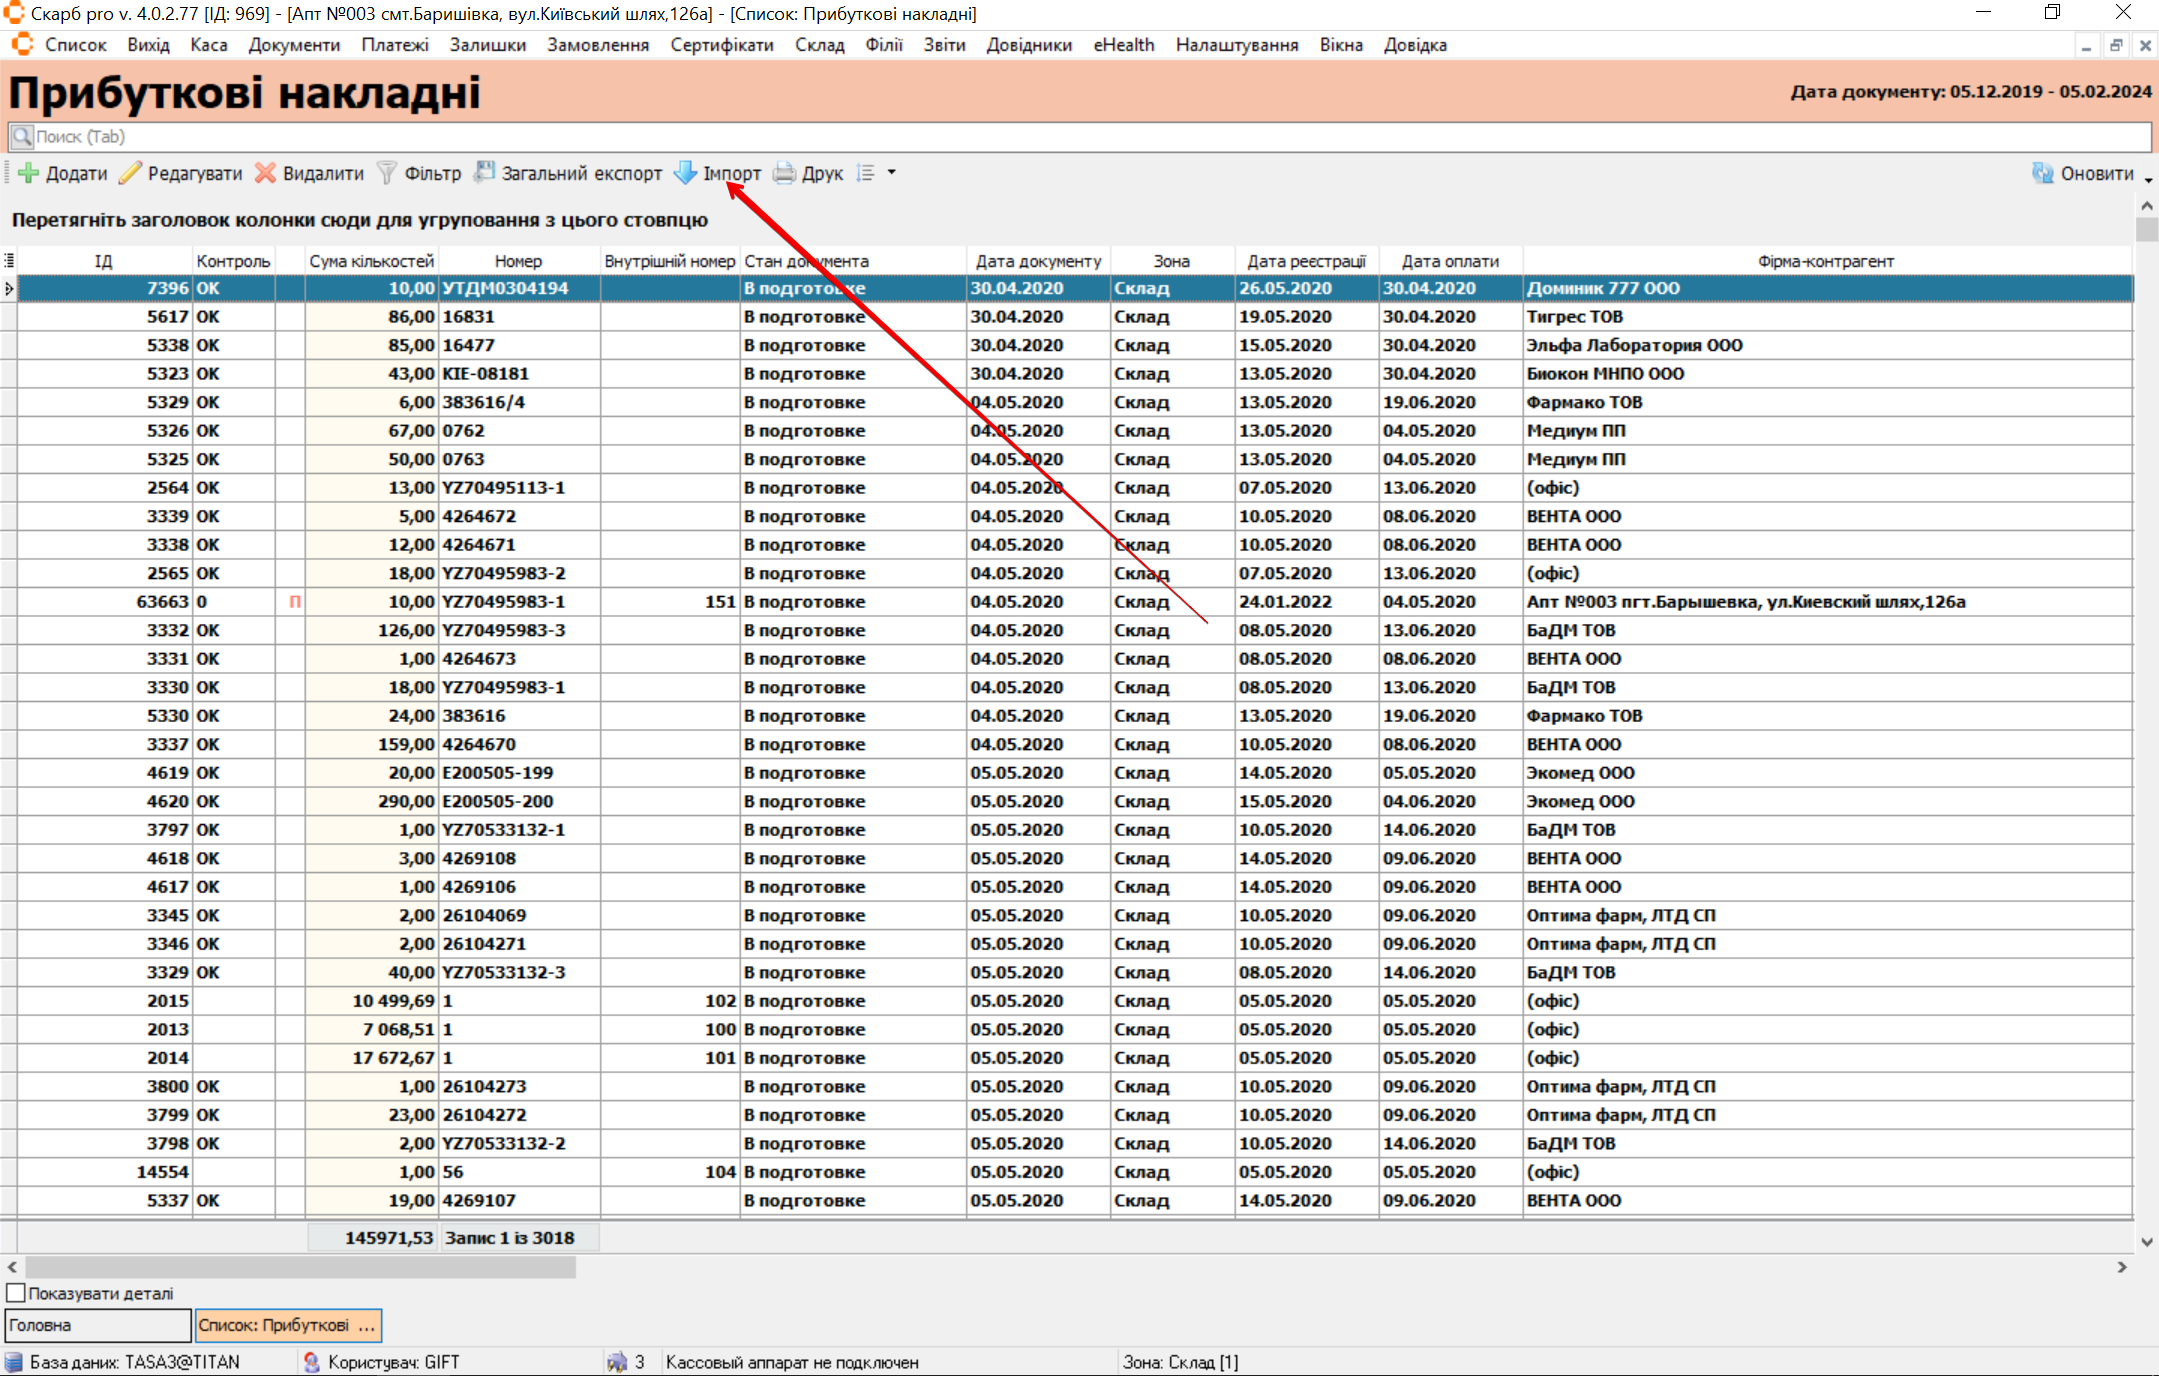The width and height of the screenshot is (2159, 1376).
Task: Expand the toolbar overflow arrow under Оновити
Action: (2148, 181)
